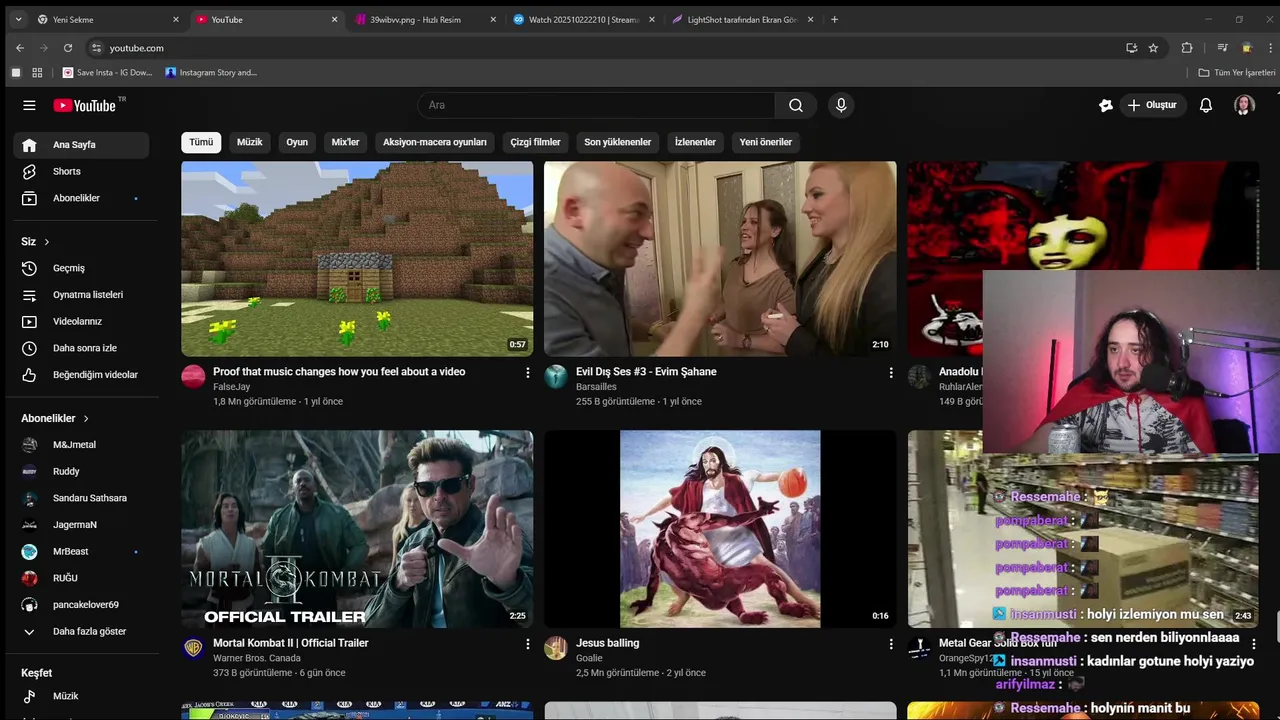The height and width of the screenshot is (720, 1280).
Task: Switch to Yeni Sekme browser tab
Action: click(x=108, y=19)
